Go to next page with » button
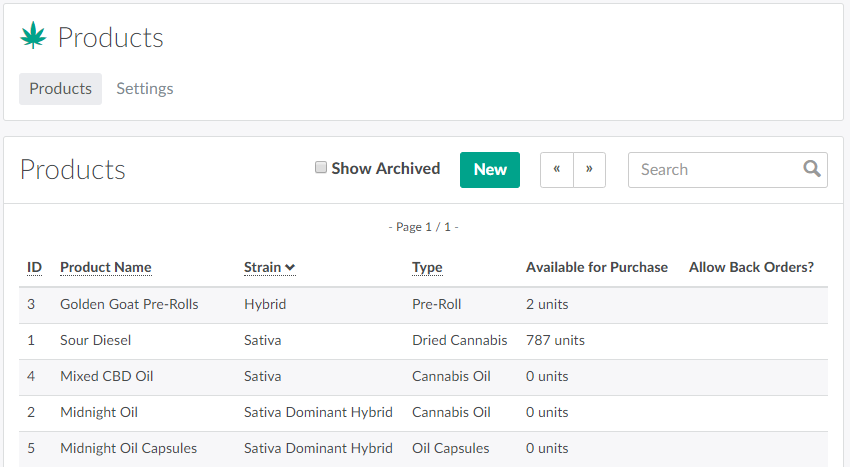Image resolution: width=850 pixels, height=467 pixels. (590, 169)
